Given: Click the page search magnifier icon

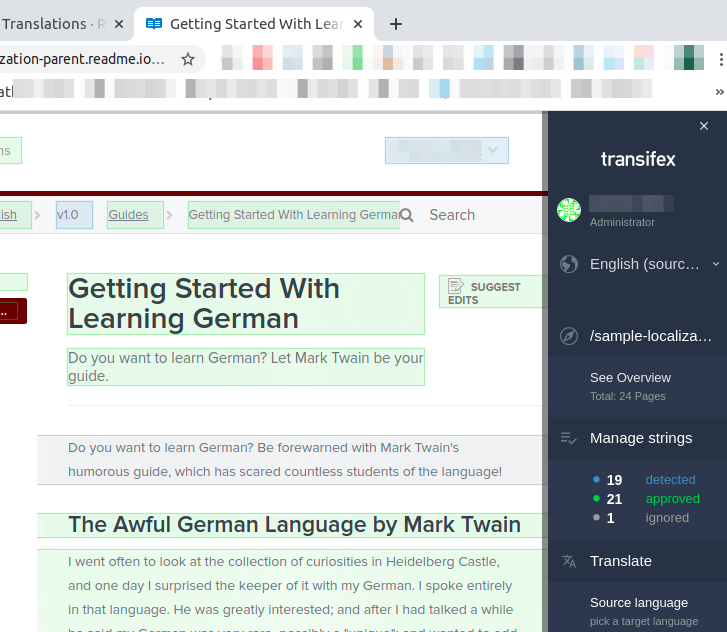Looking at the screenshot, I should click(407, 215).
